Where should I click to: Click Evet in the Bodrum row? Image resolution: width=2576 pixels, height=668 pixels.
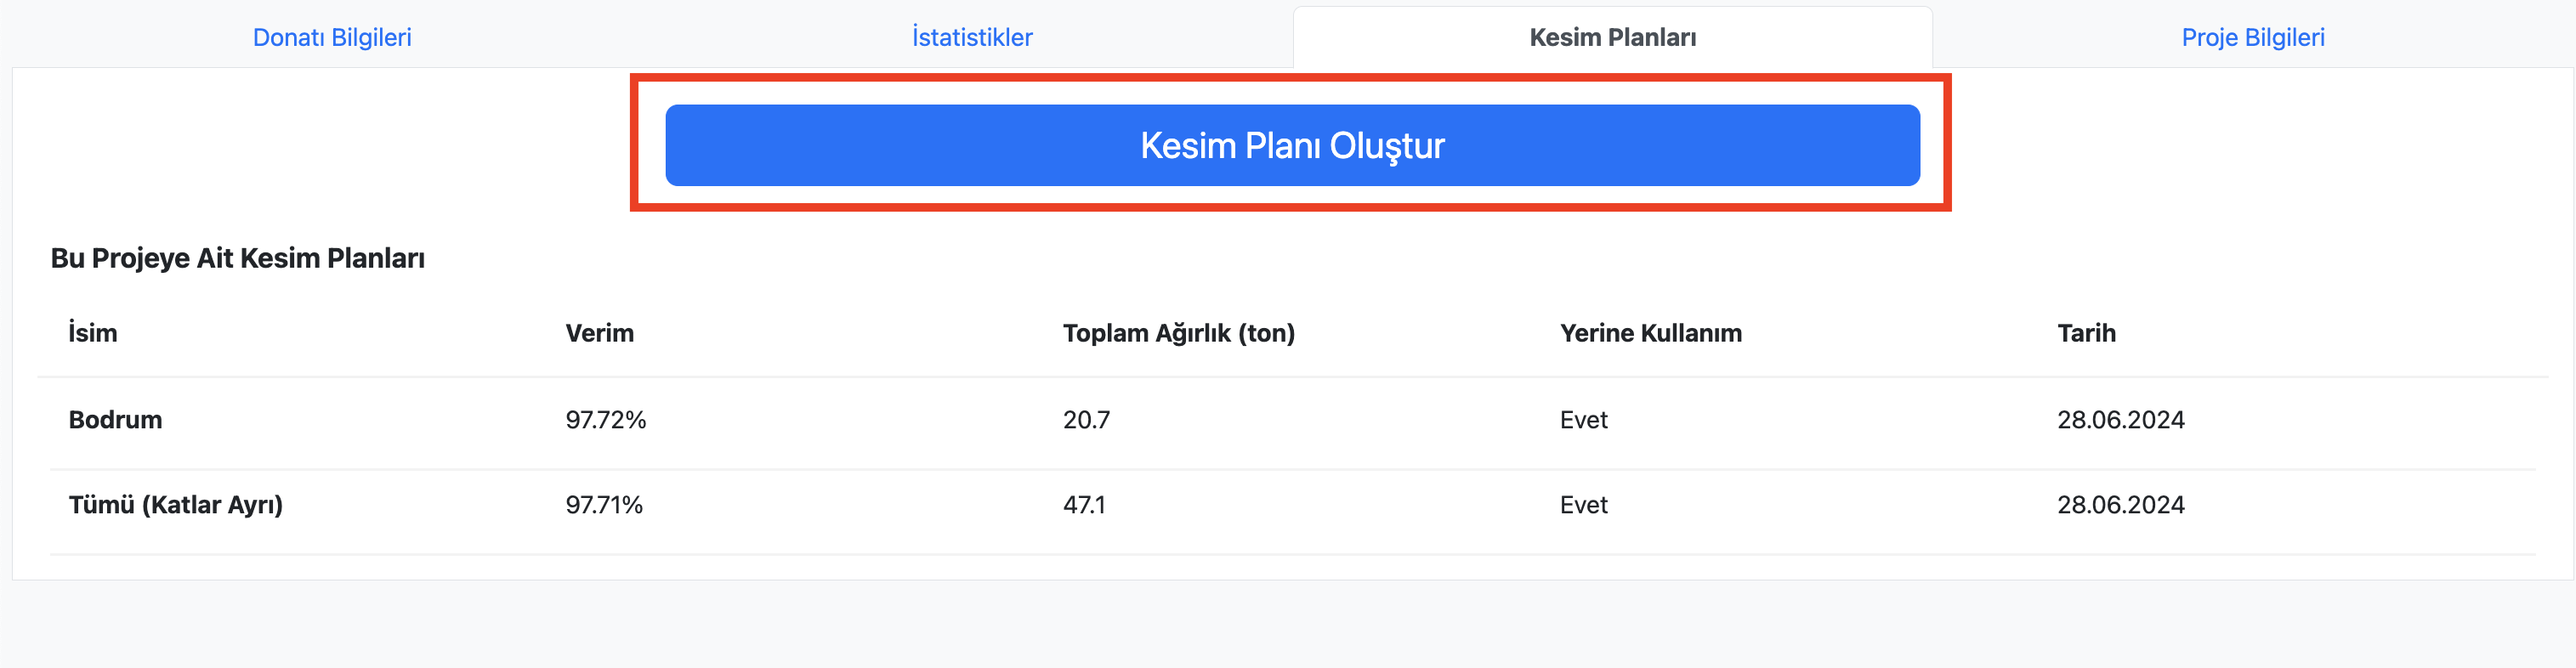click(1583, 420)
